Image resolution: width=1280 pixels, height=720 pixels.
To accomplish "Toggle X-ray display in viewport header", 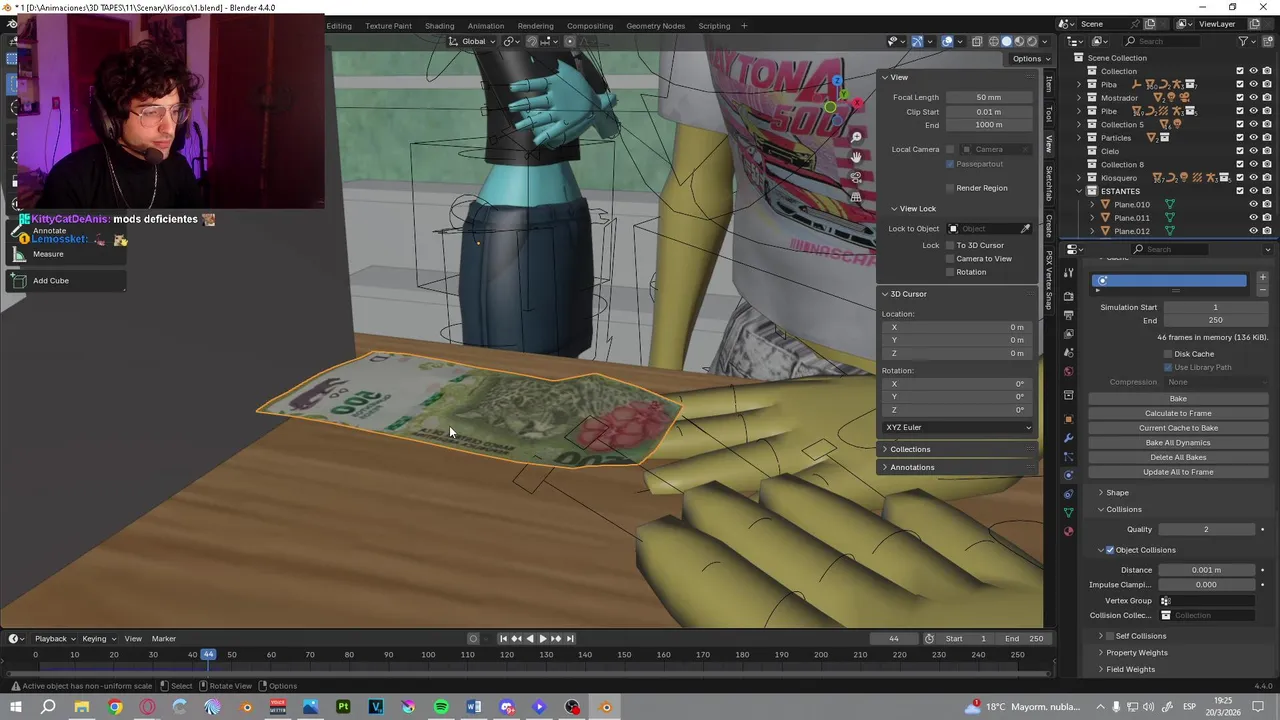I will pos(977,41).
